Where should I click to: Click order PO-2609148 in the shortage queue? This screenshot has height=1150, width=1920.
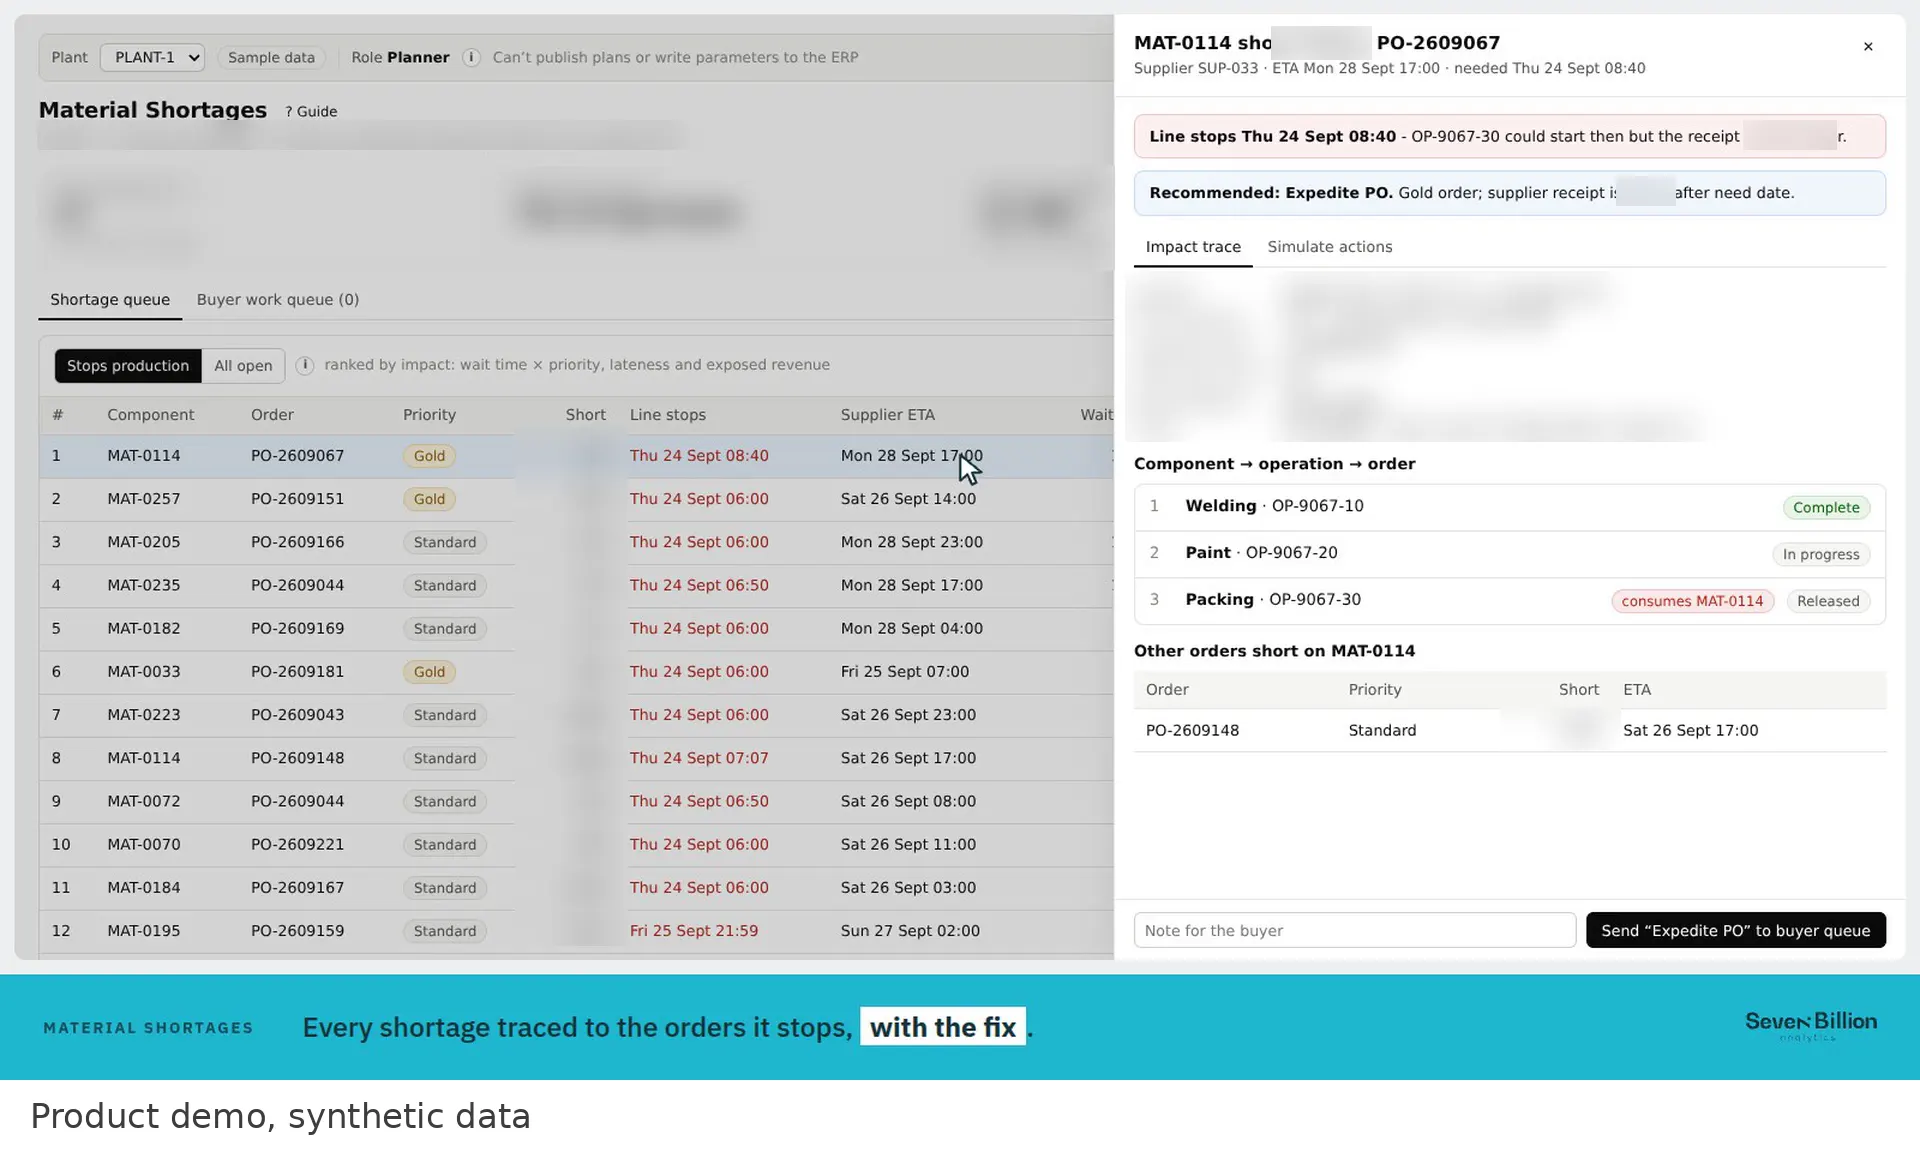[297, 757]
